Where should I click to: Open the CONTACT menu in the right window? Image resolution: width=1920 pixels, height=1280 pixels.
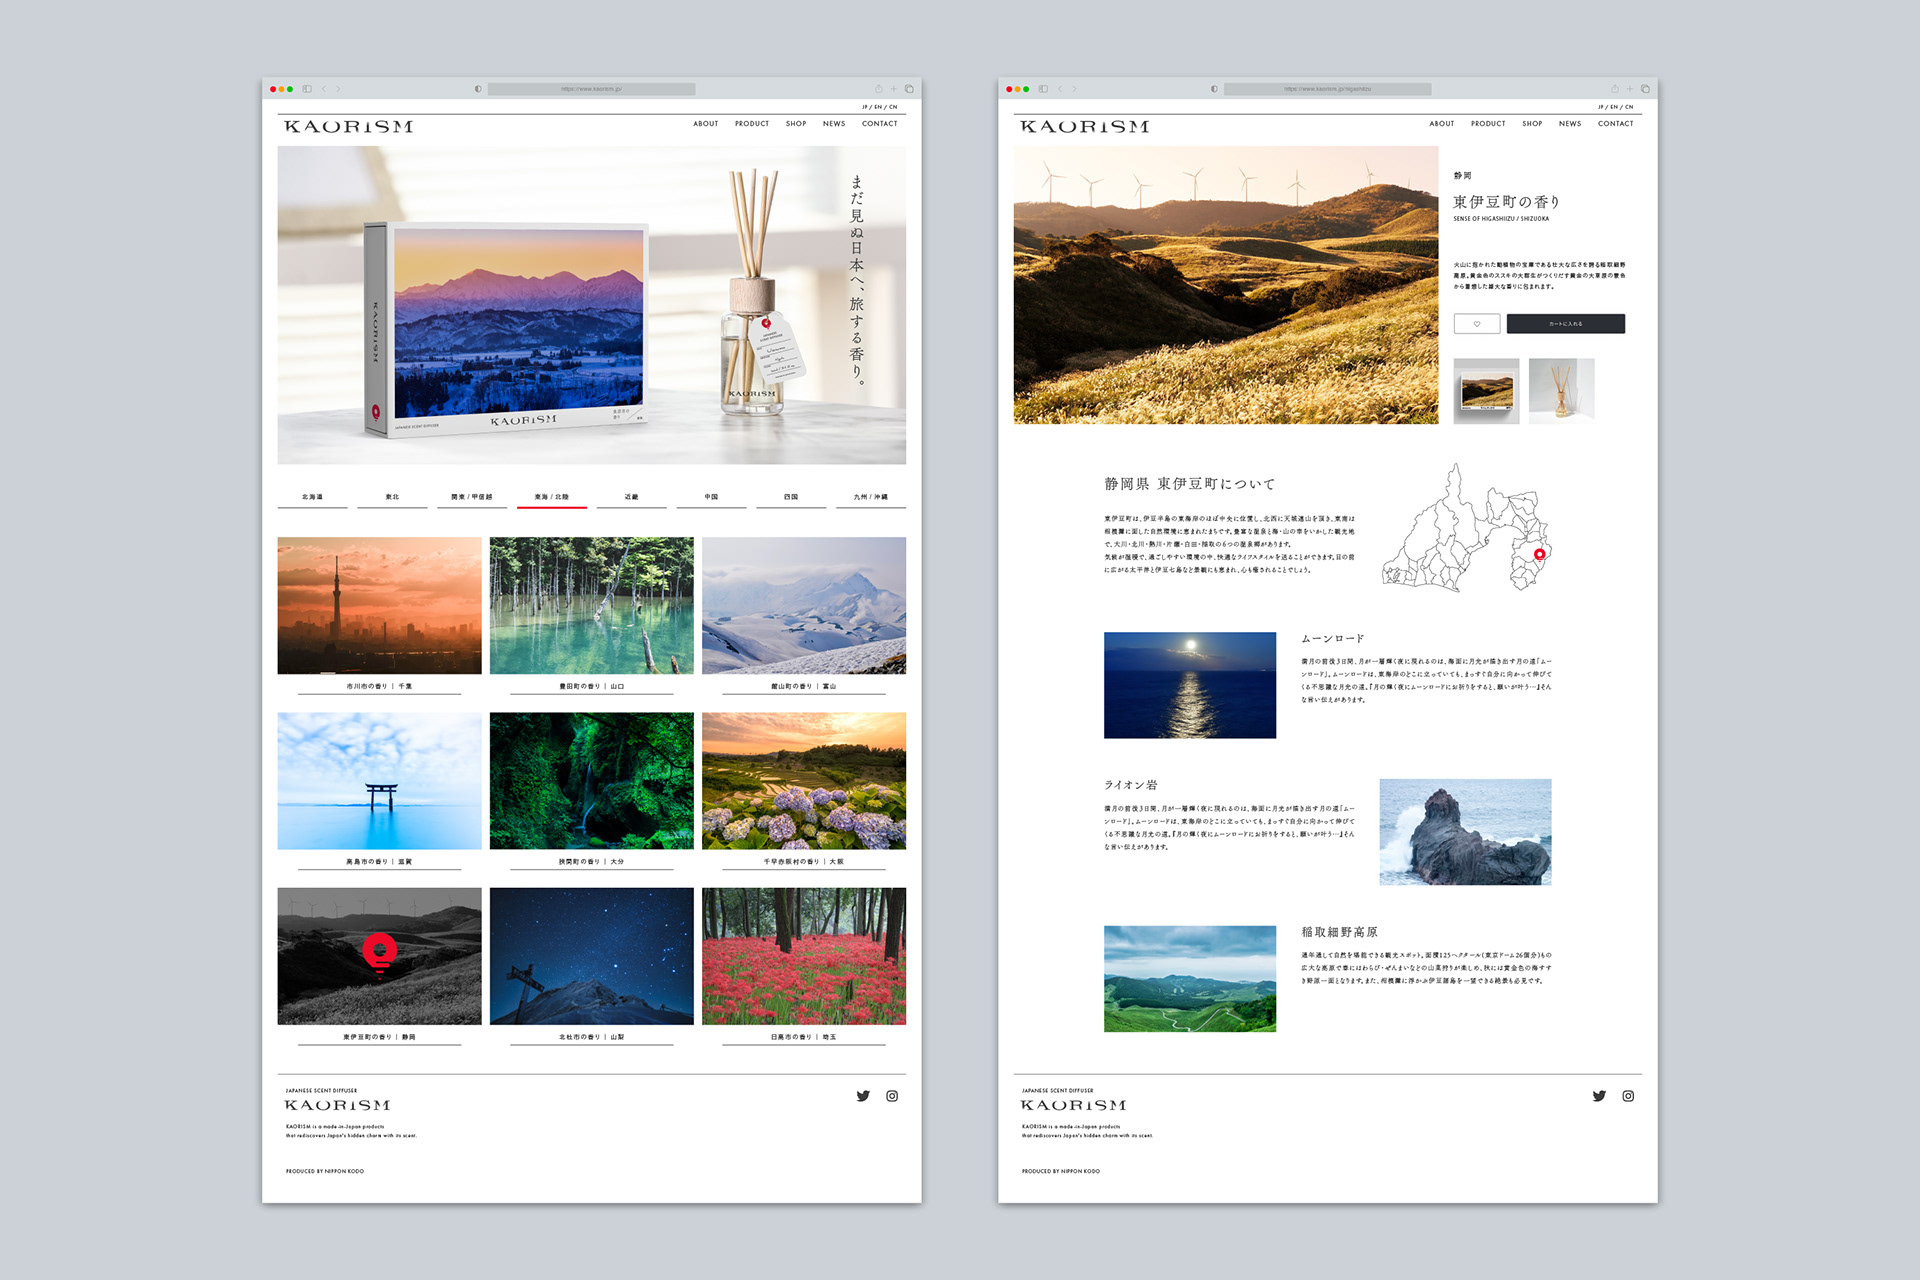[x=1615, y=124]
